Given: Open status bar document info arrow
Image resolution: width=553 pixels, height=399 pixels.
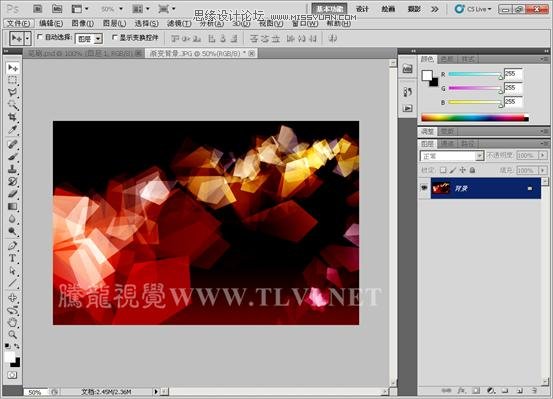Looking at the screenshot, I should (x=156, y=391).
